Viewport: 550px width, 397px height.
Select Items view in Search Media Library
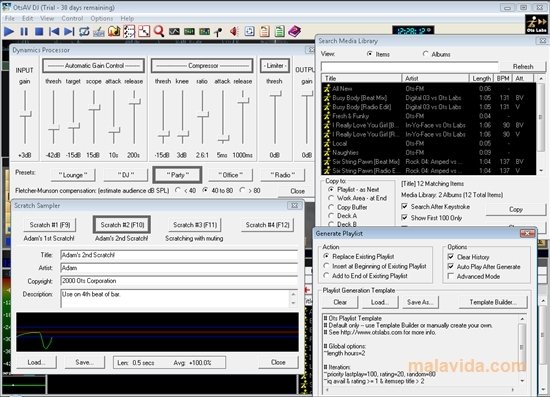369,54
